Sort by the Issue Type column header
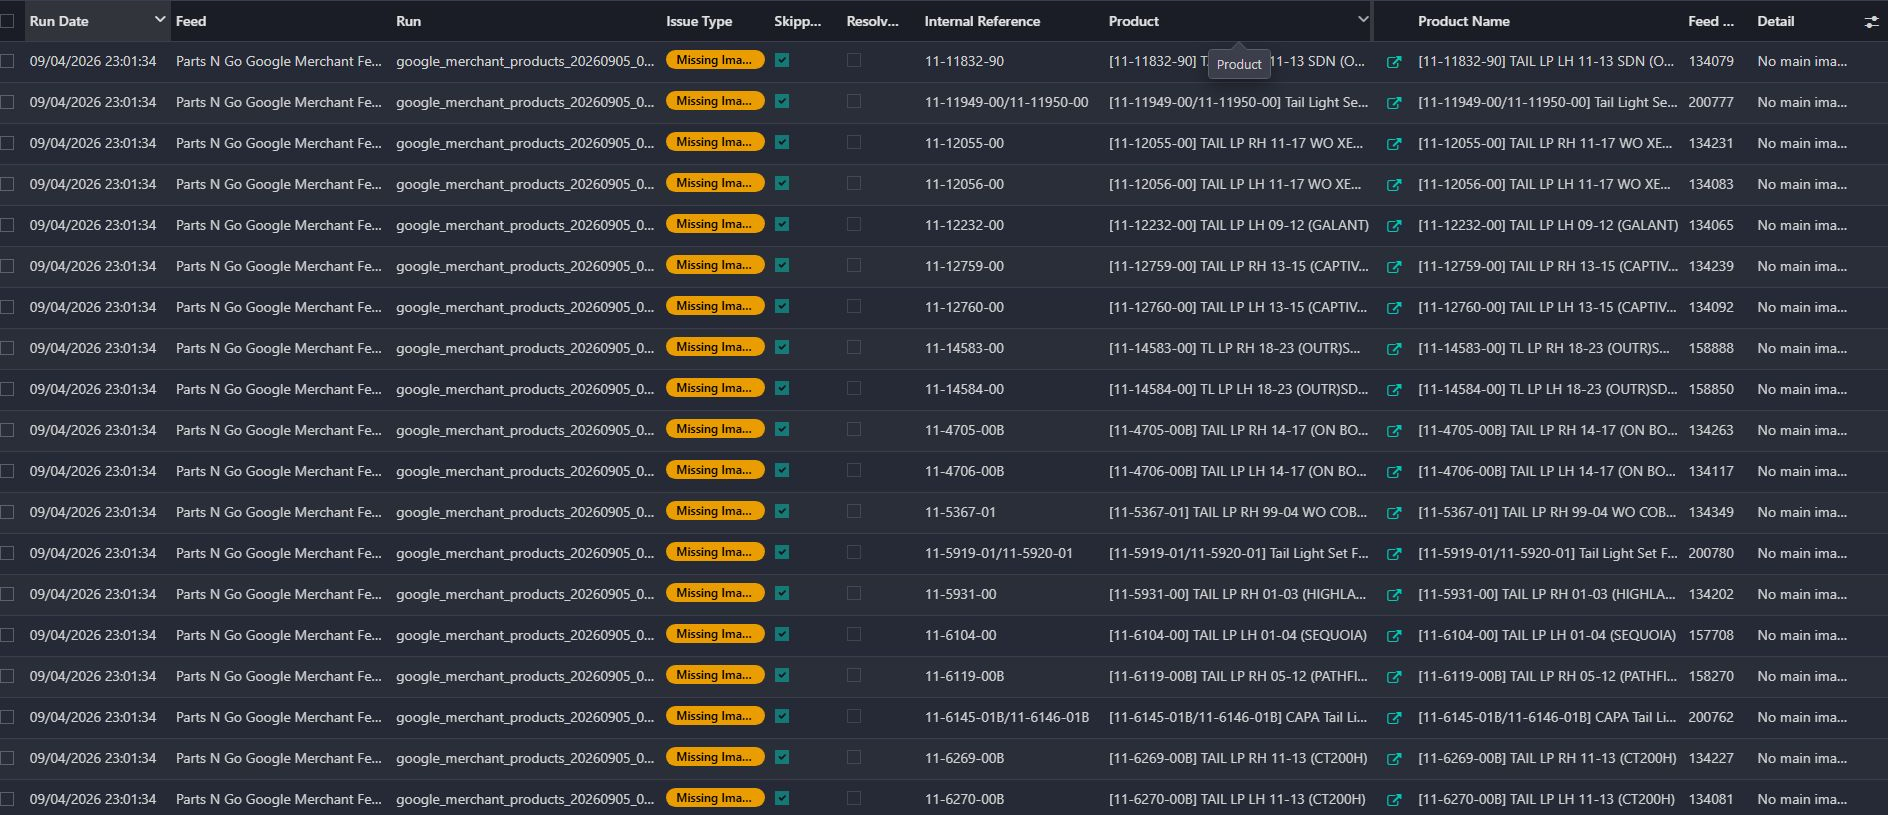The width and height of the screenshot is (1888, 815). (x=699, y=21)
